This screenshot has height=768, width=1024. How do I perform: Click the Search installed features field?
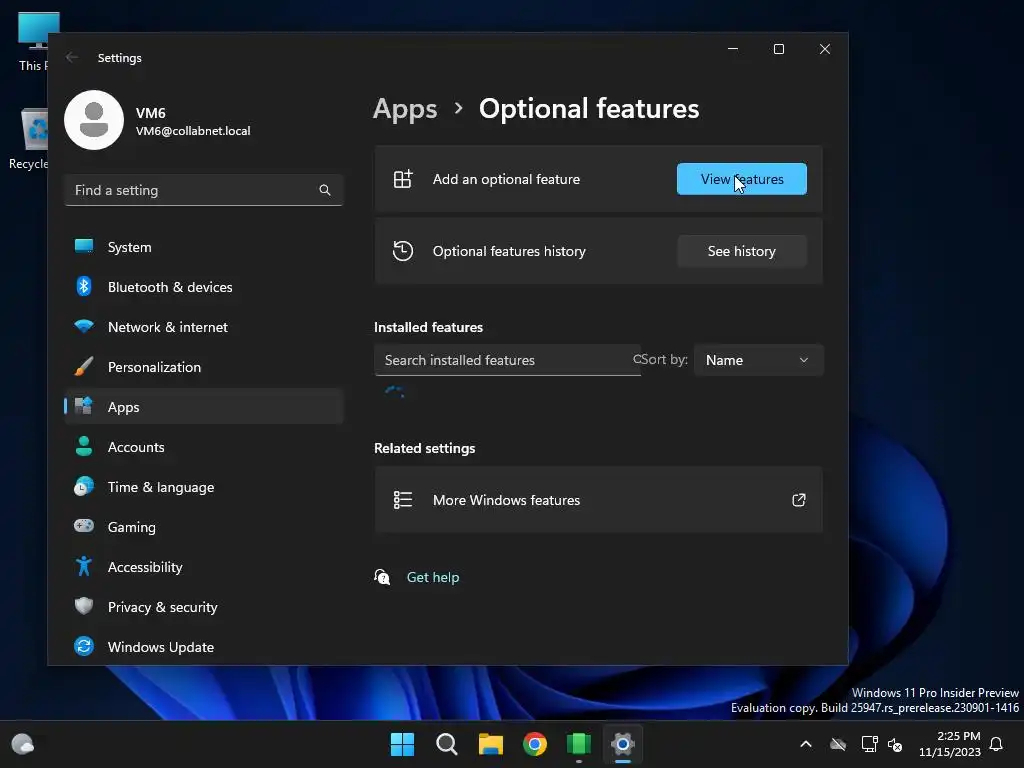pos(507,360)
